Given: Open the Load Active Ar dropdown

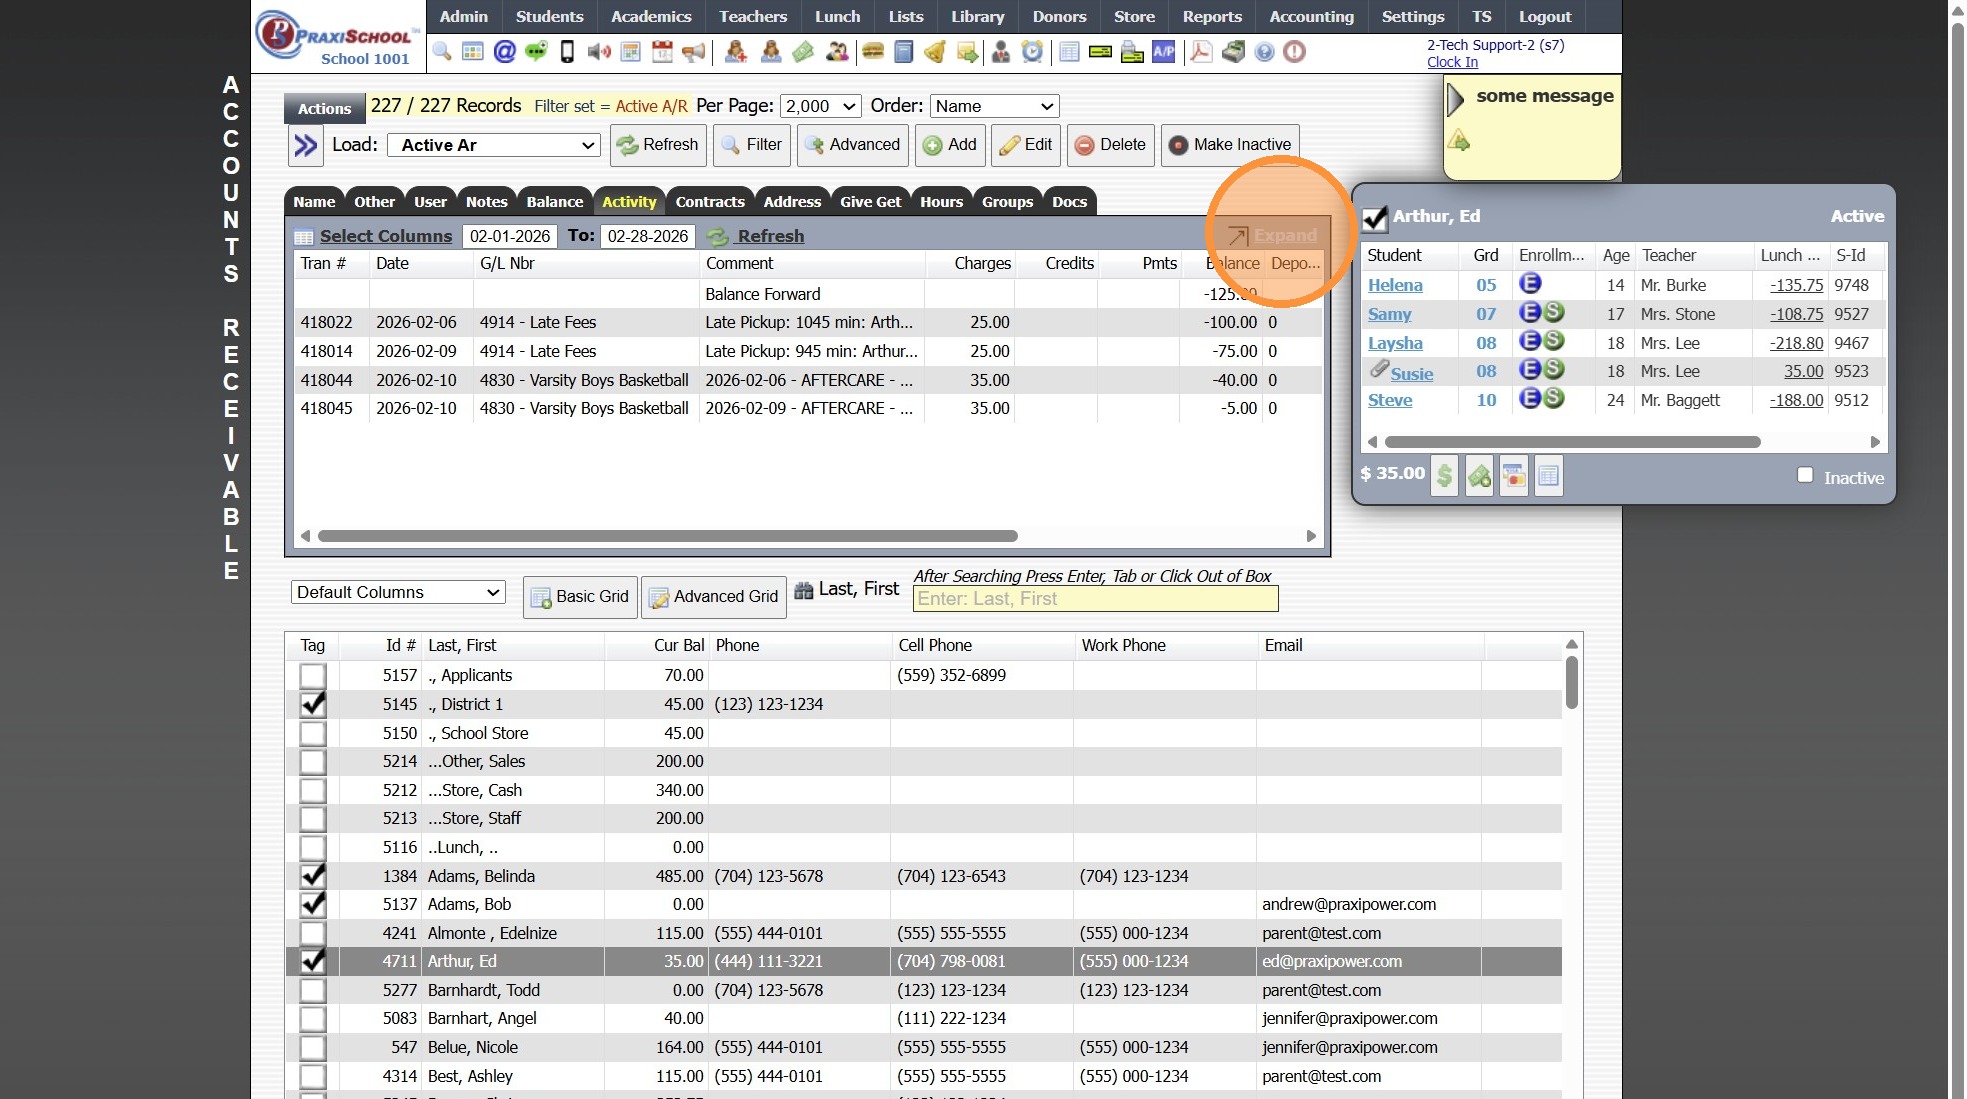Looking at the screenshot, I should point(494,145).
